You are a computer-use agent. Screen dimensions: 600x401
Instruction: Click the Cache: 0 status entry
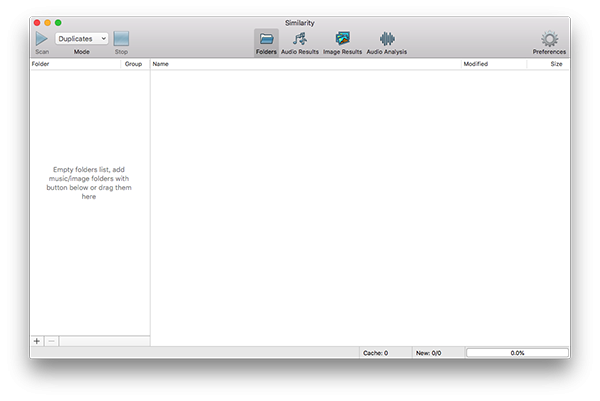(375, 353)
